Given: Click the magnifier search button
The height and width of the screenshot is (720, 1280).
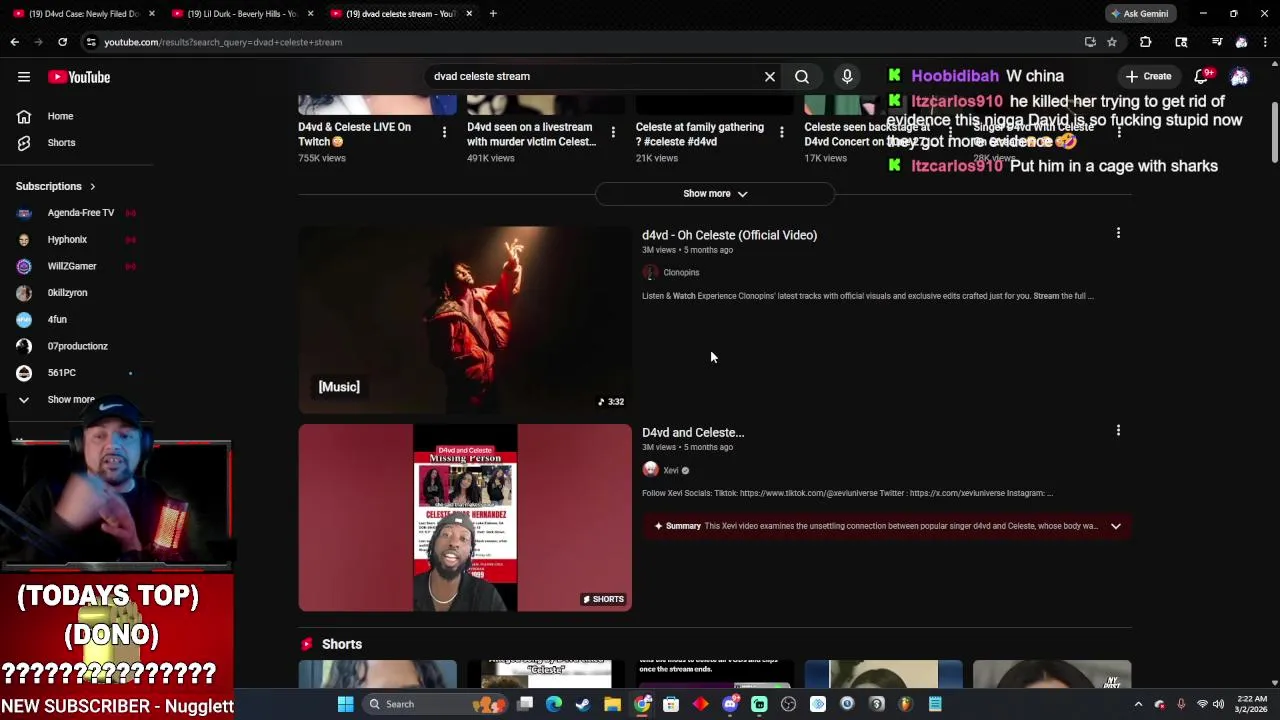Looking at the screenshot, I should 802,76.
